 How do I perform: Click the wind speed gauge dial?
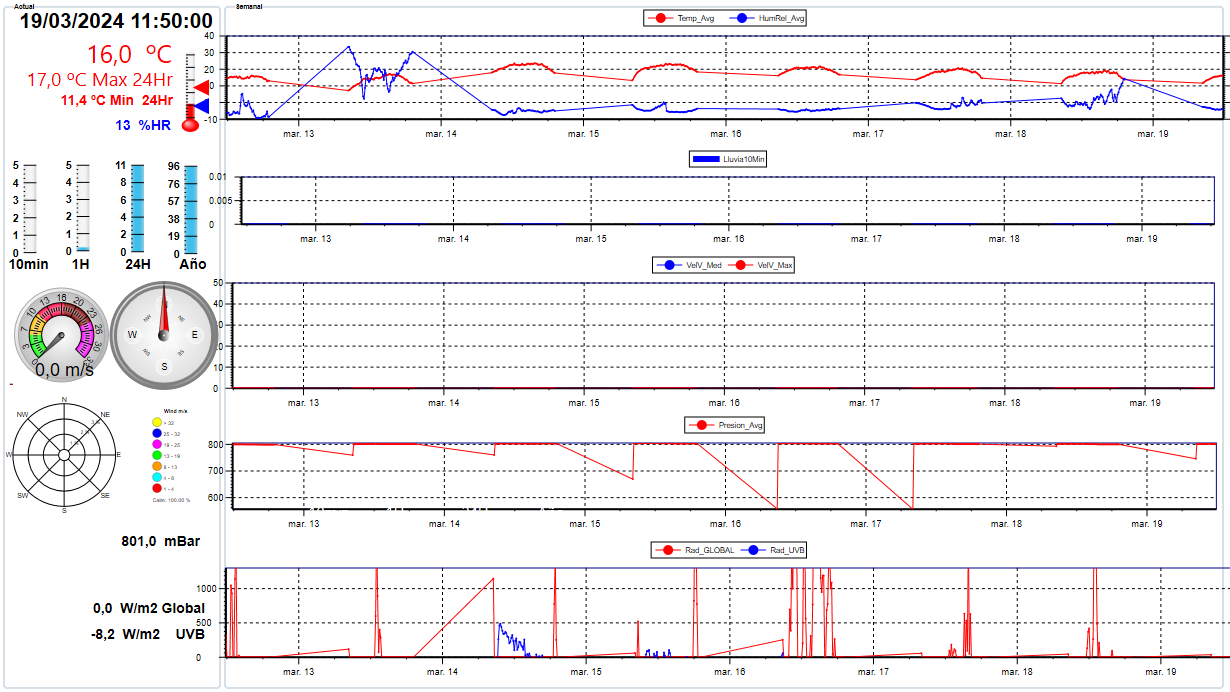(58, 334)
